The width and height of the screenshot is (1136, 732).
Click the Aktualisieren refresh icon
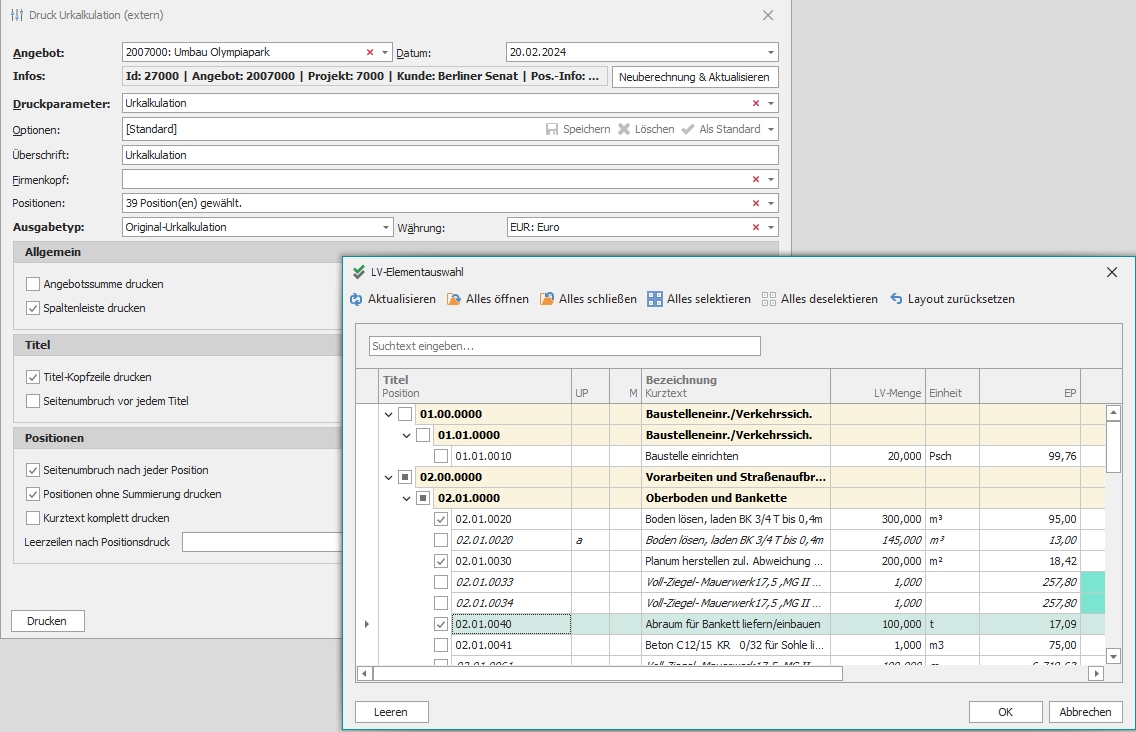click(357, 299)
